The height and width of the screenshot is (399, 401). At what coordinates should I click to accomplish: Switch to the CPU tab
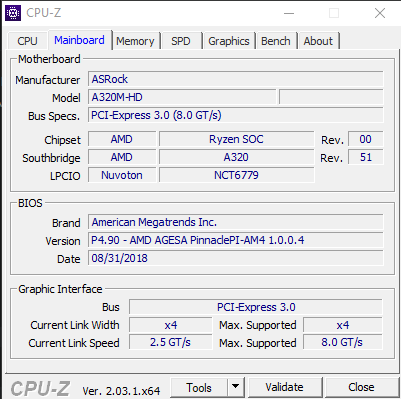27,41
